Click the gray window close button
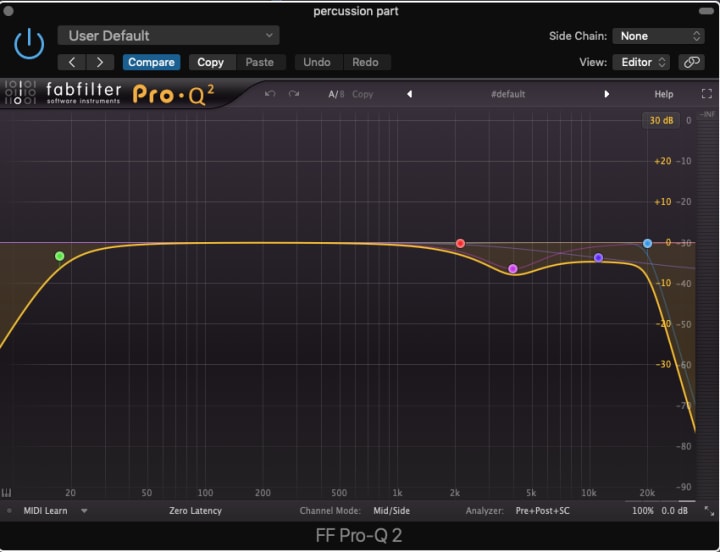720x552 pixels. point(8,11)
